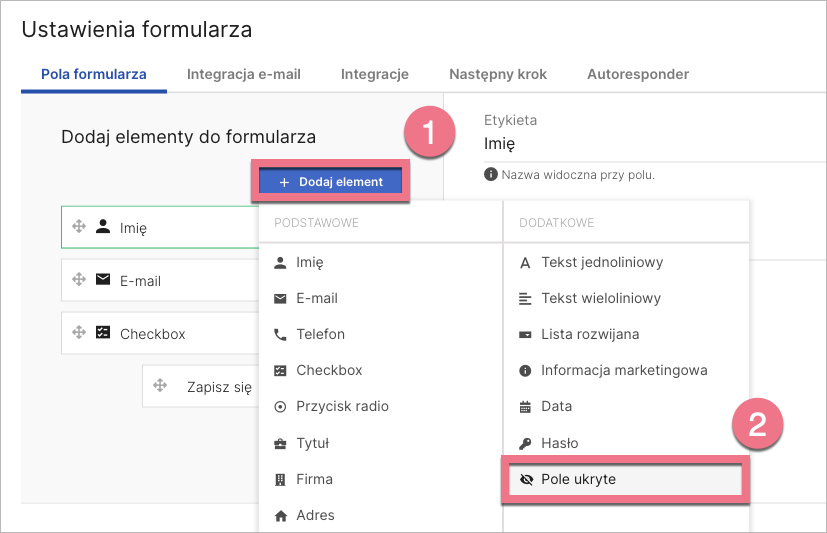Viewport: 827px width, 533px height.
Task: Click the key icon for Hasło
Action: tap(525, 443)
